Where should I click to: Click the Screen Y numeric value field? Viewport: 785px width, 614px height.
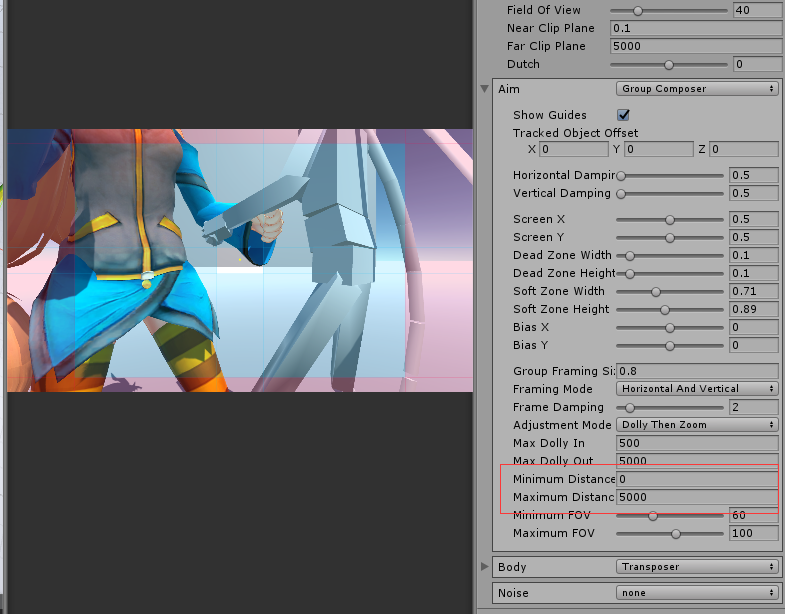(x=753, y=237)
